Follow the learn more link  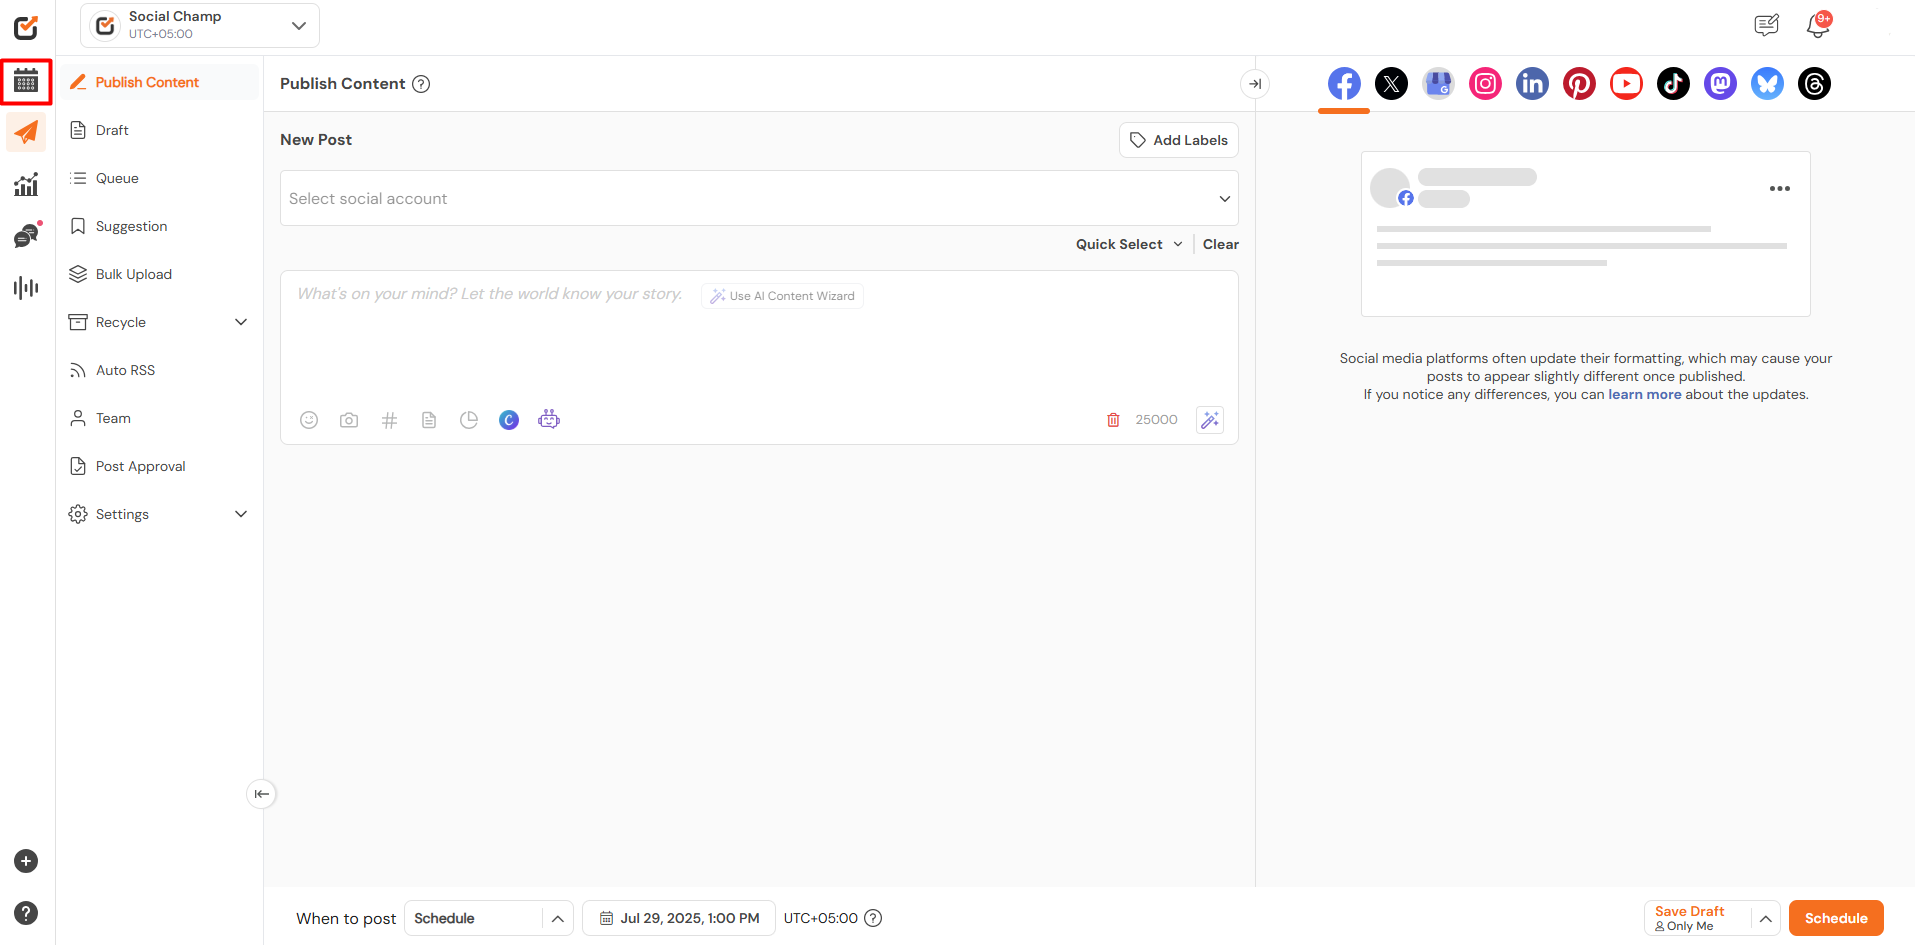(1644, 394)
